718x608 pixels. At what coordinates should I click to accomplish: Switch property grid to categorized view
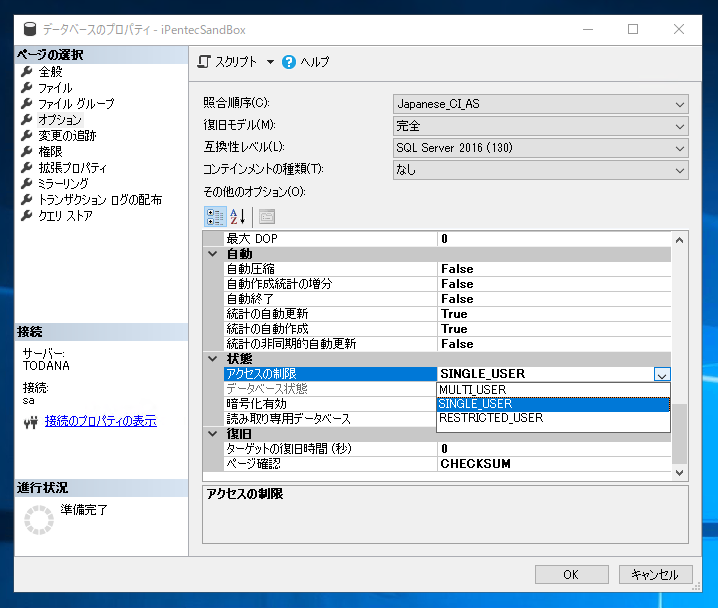coord(214,217)
